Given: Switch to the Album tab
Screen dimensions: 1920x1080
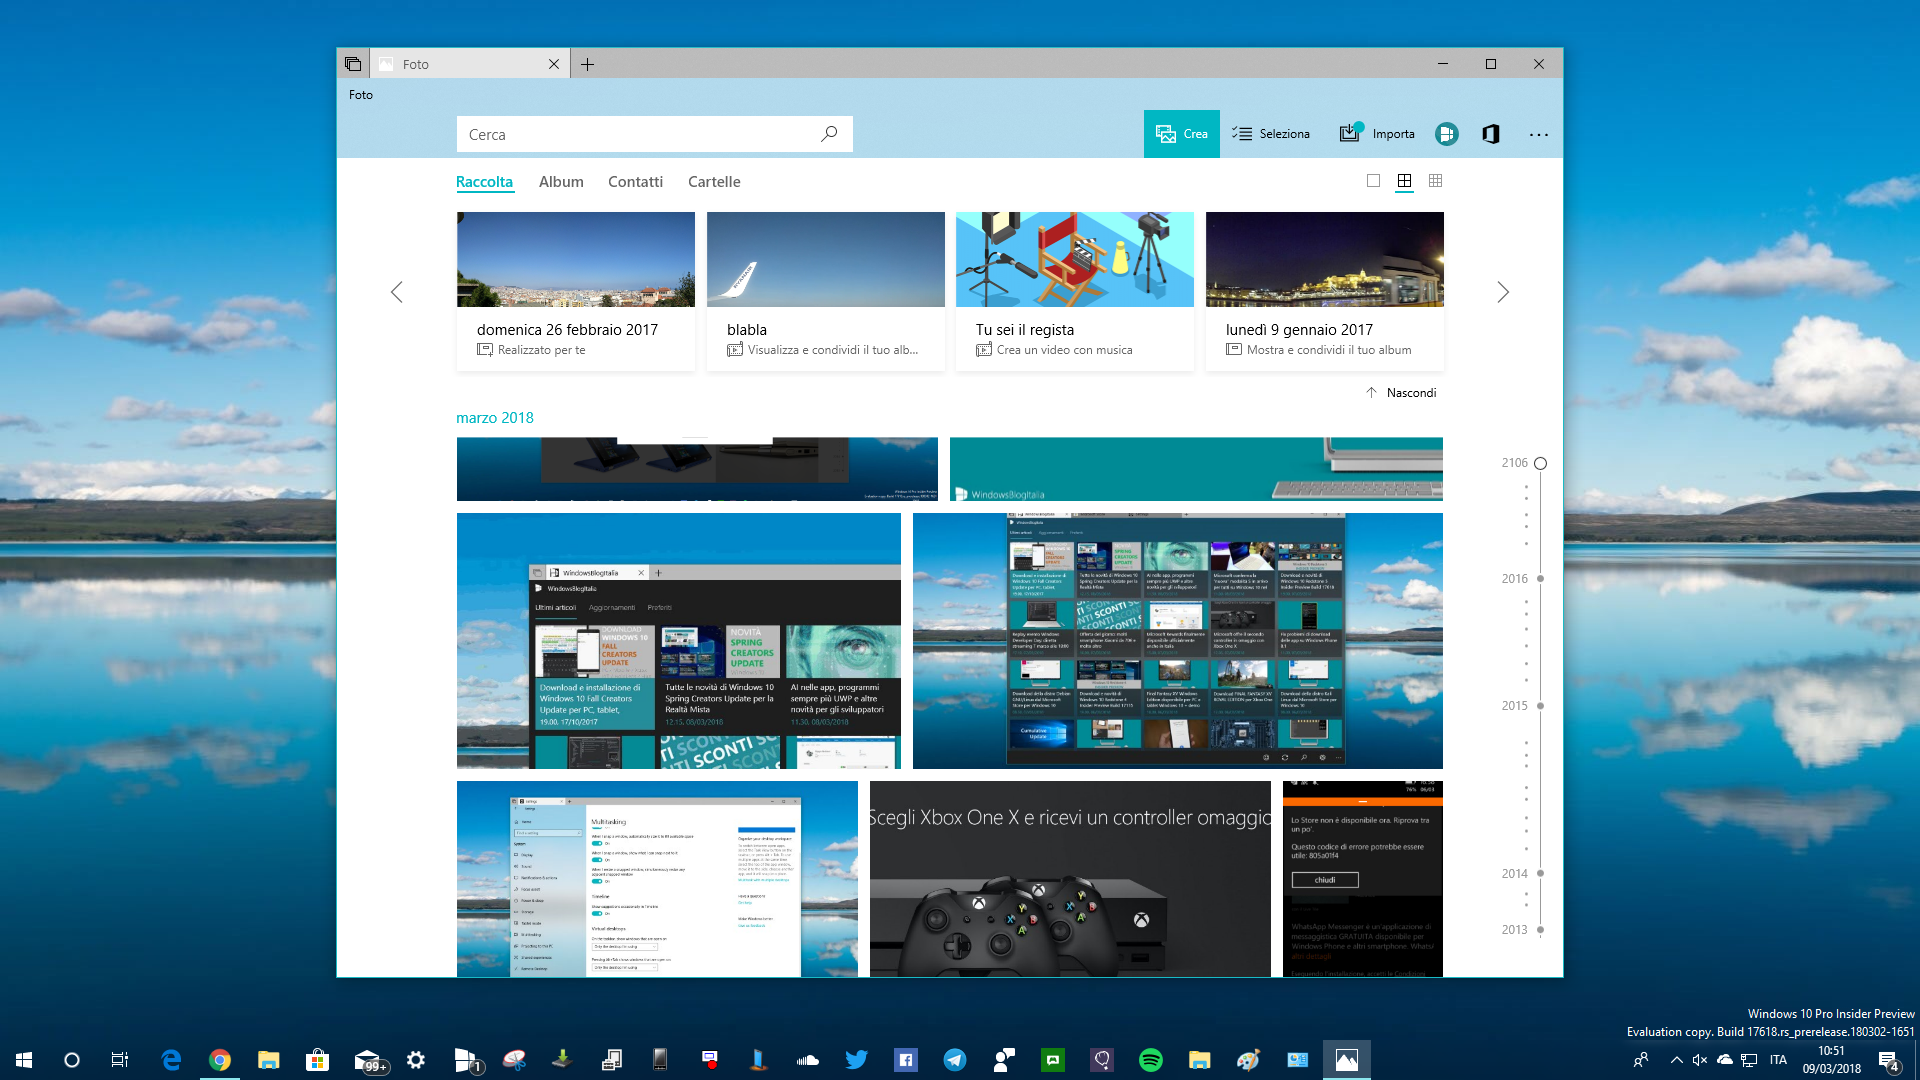Looking at the screenshot, I should (561, 182).
